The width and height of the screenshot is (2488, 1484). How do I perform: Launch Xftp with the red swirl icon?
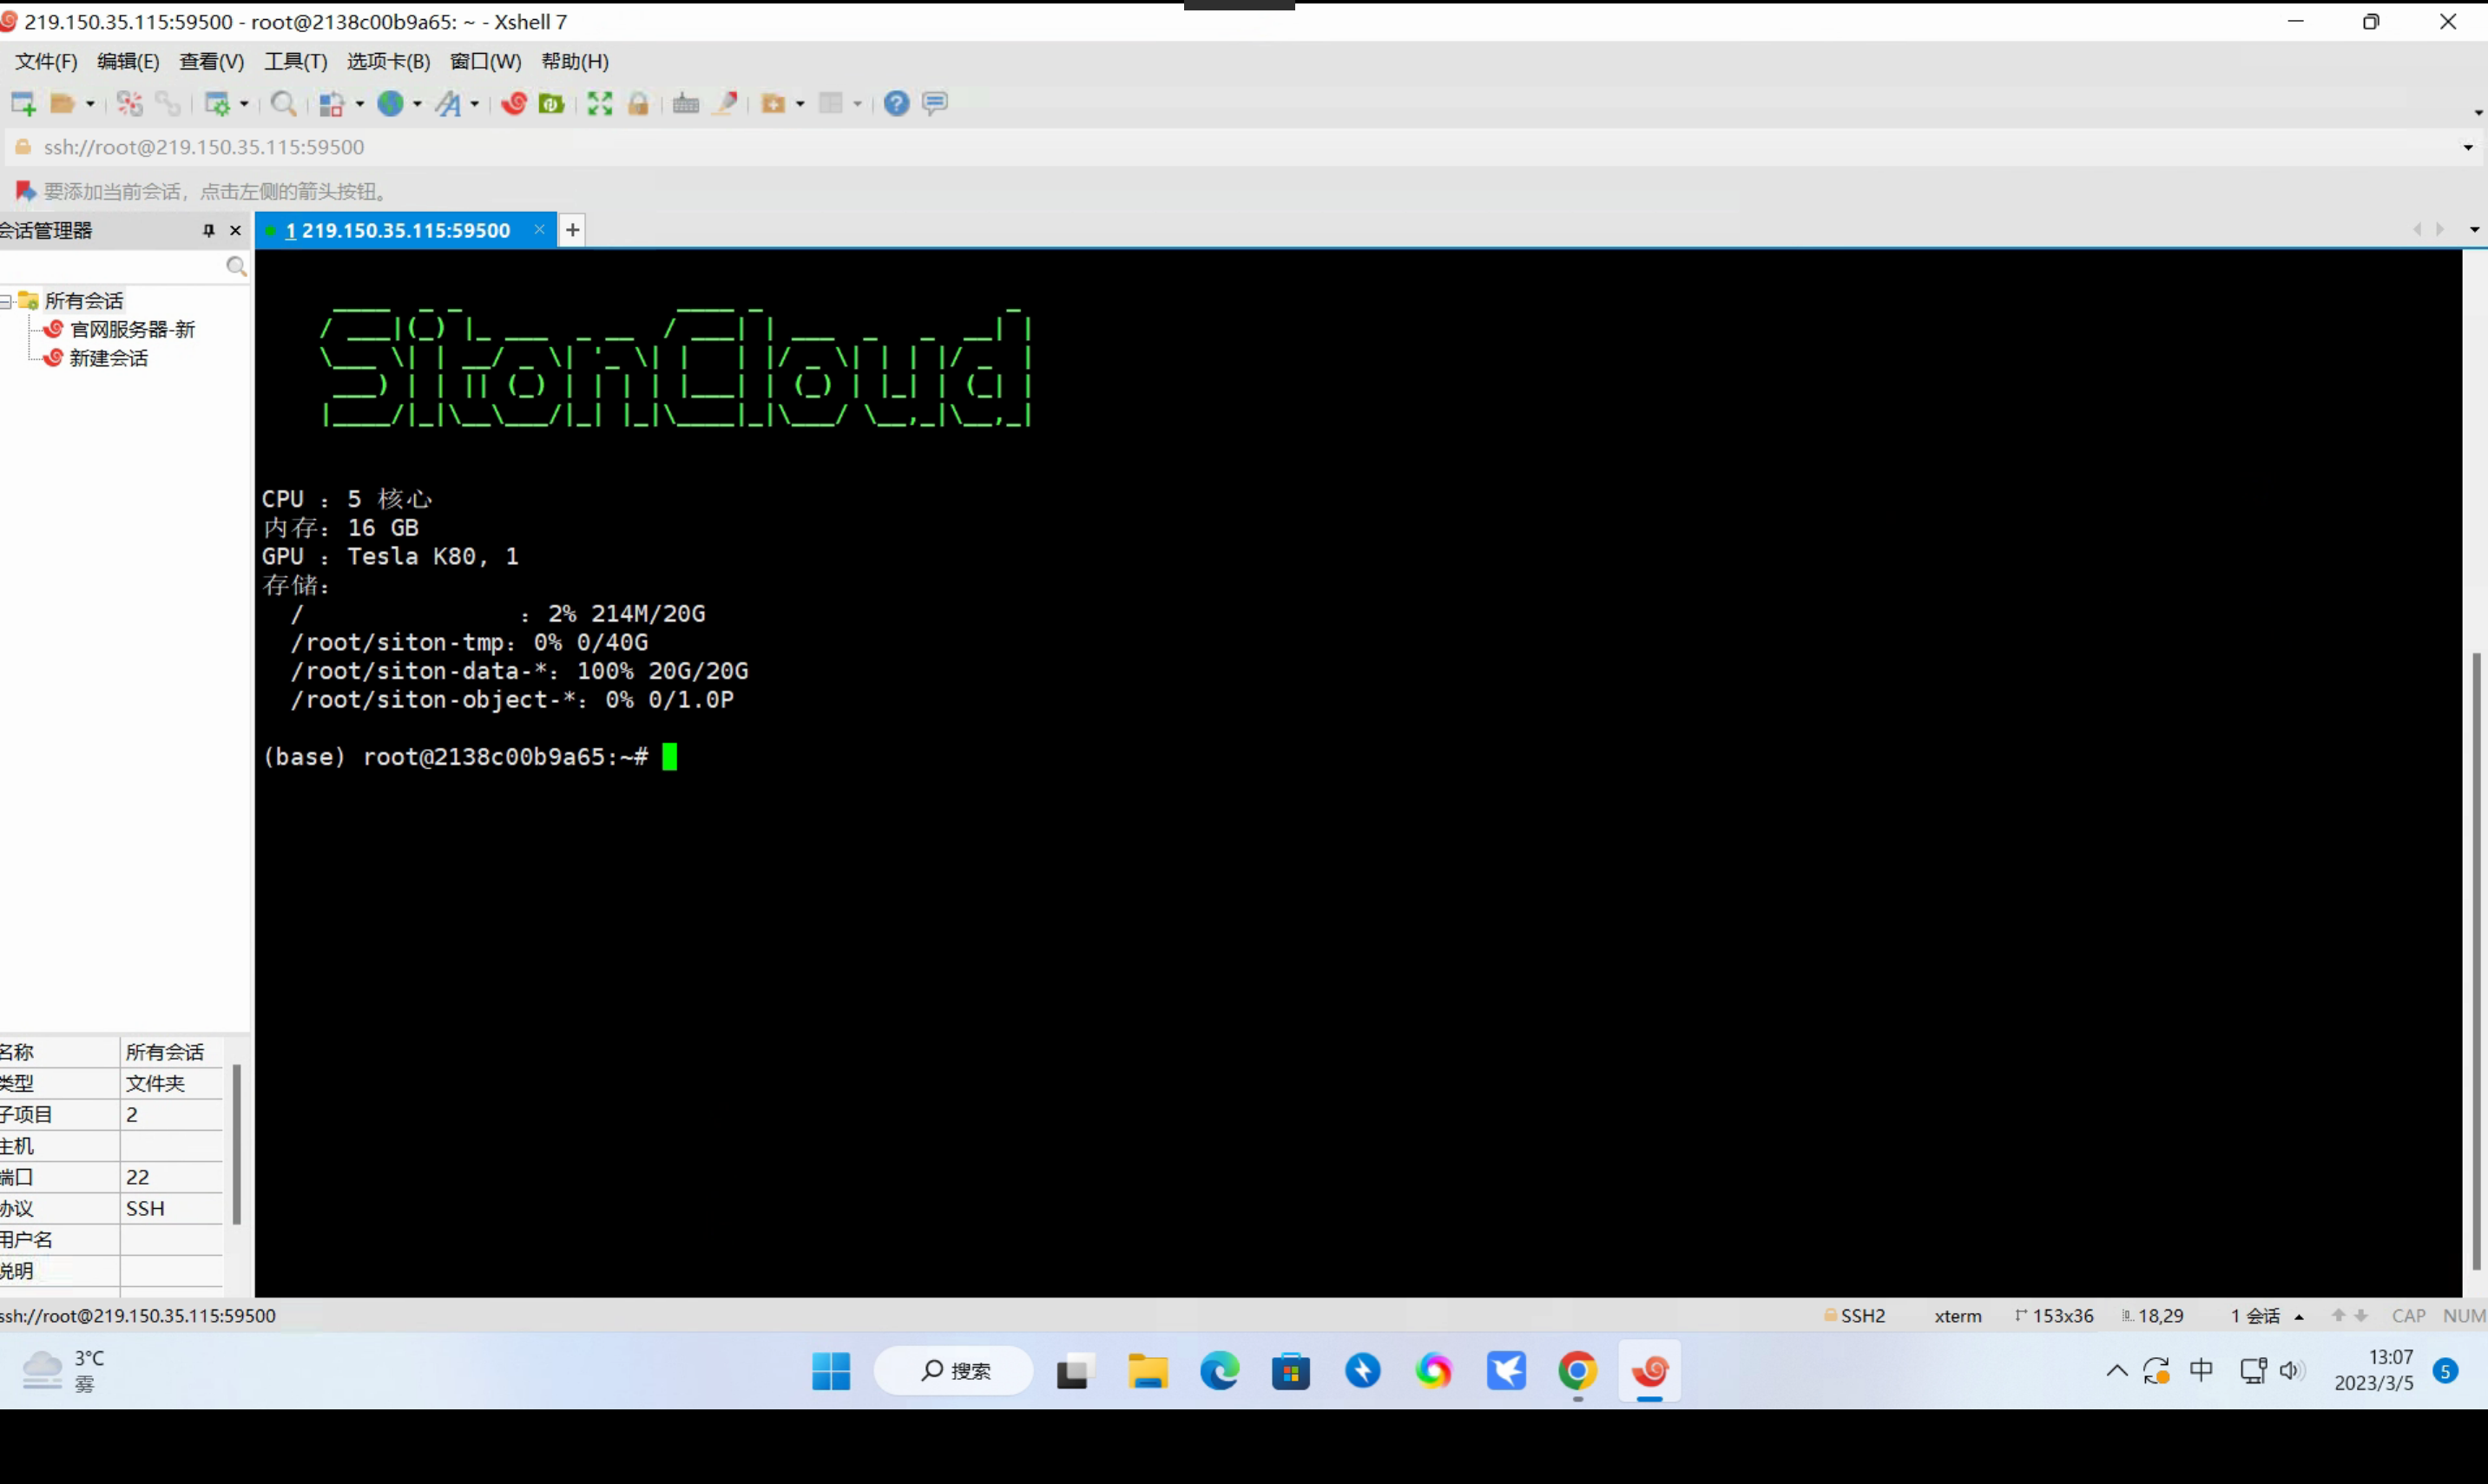point(514,103)
